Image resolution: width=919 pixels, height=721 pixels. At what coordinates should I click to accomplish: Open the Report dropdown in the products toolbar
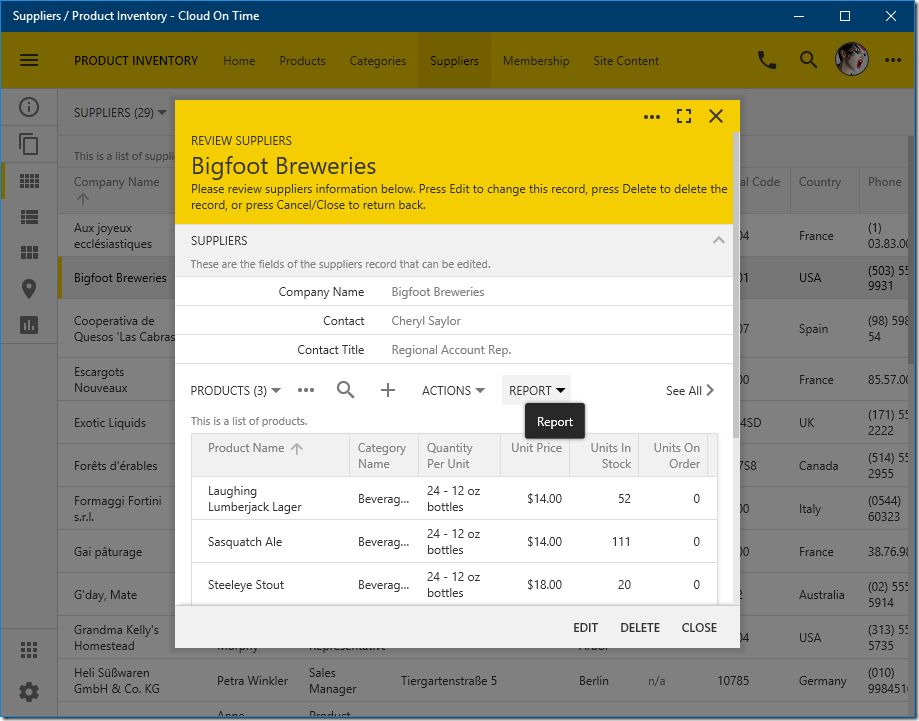pyautogui.click(x=536, y=390)
